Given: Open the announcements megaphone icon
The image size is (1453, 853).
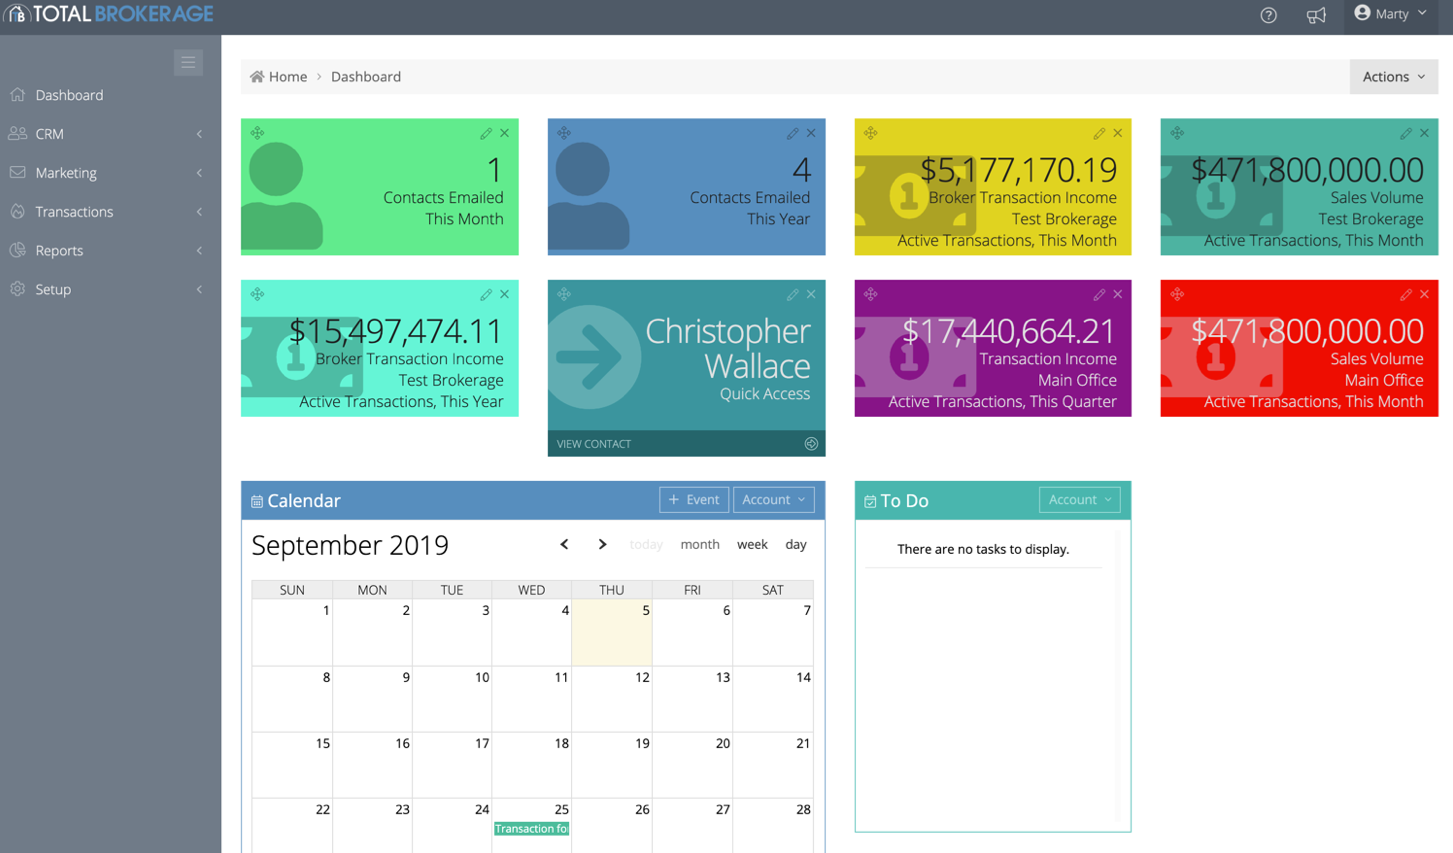Looking at the screenshot, I should pyautogui.click(x=1316, y=15).
